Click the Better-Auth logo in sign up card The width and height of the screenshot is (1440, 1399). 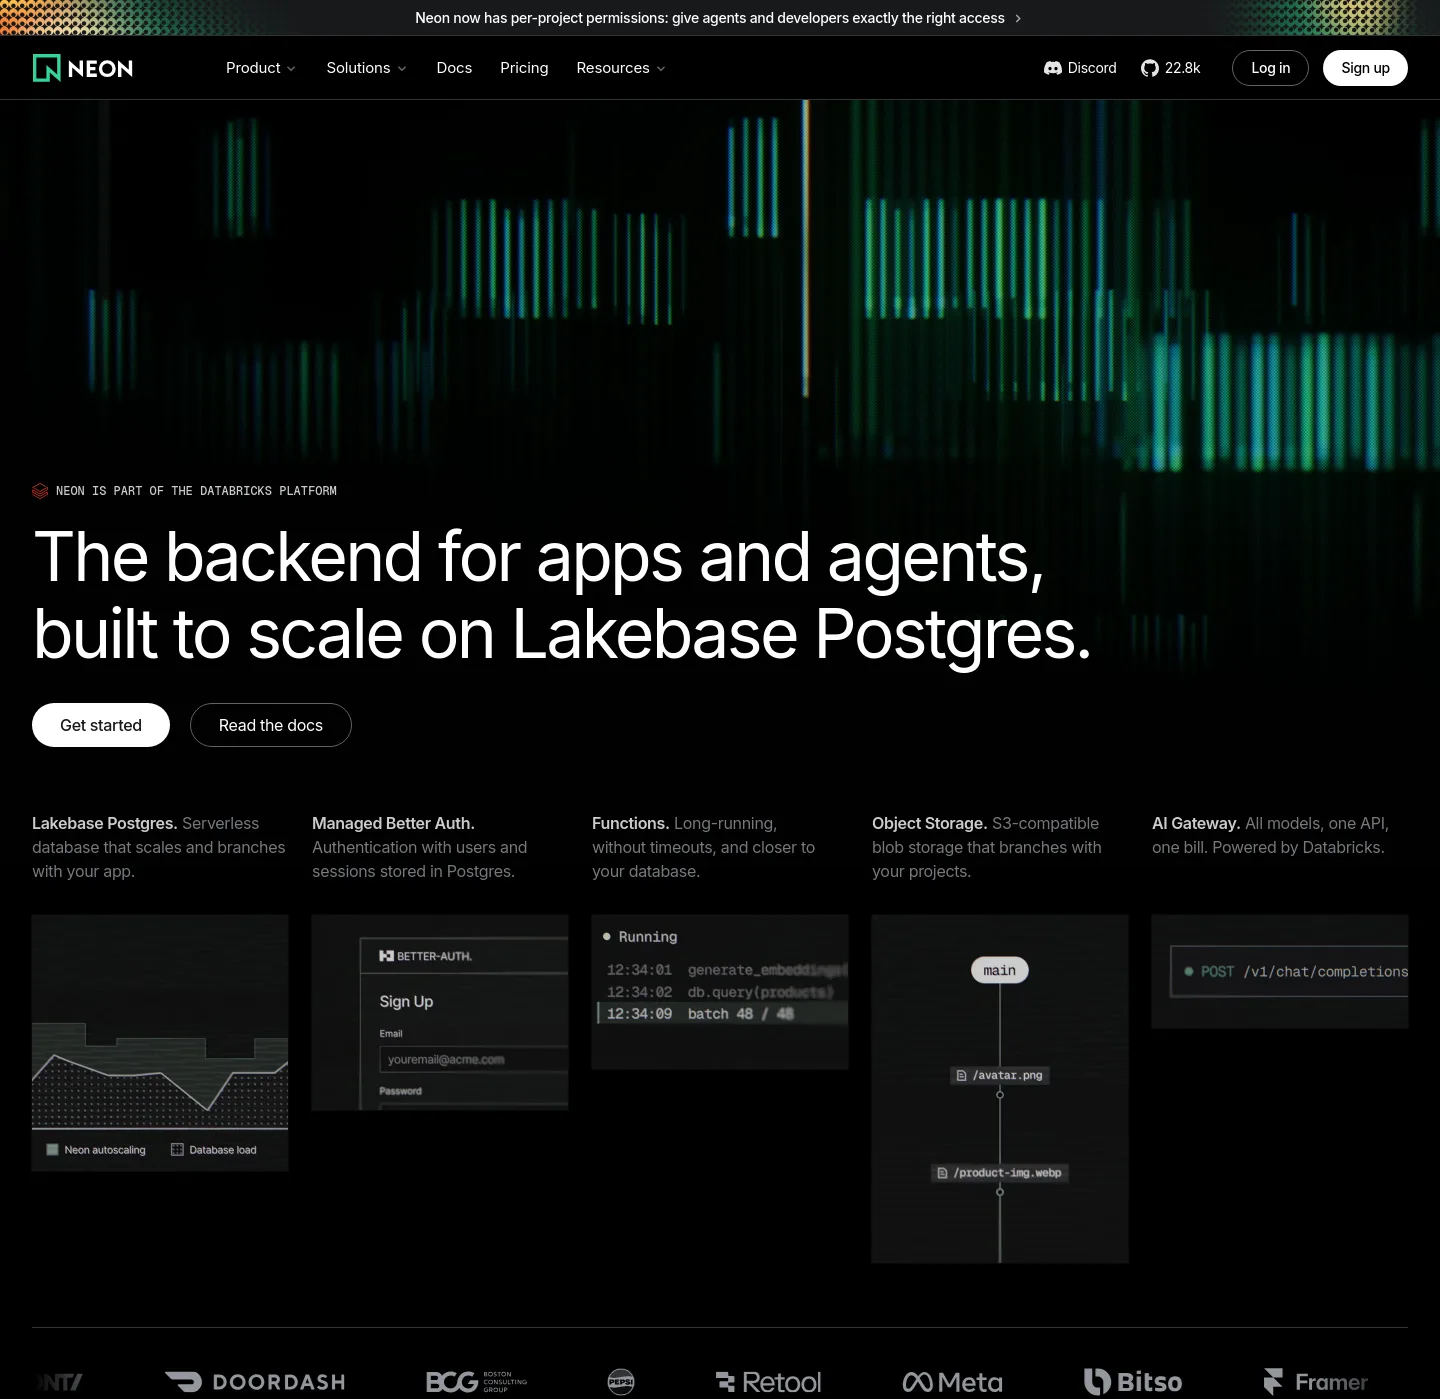tap(426, 956)
